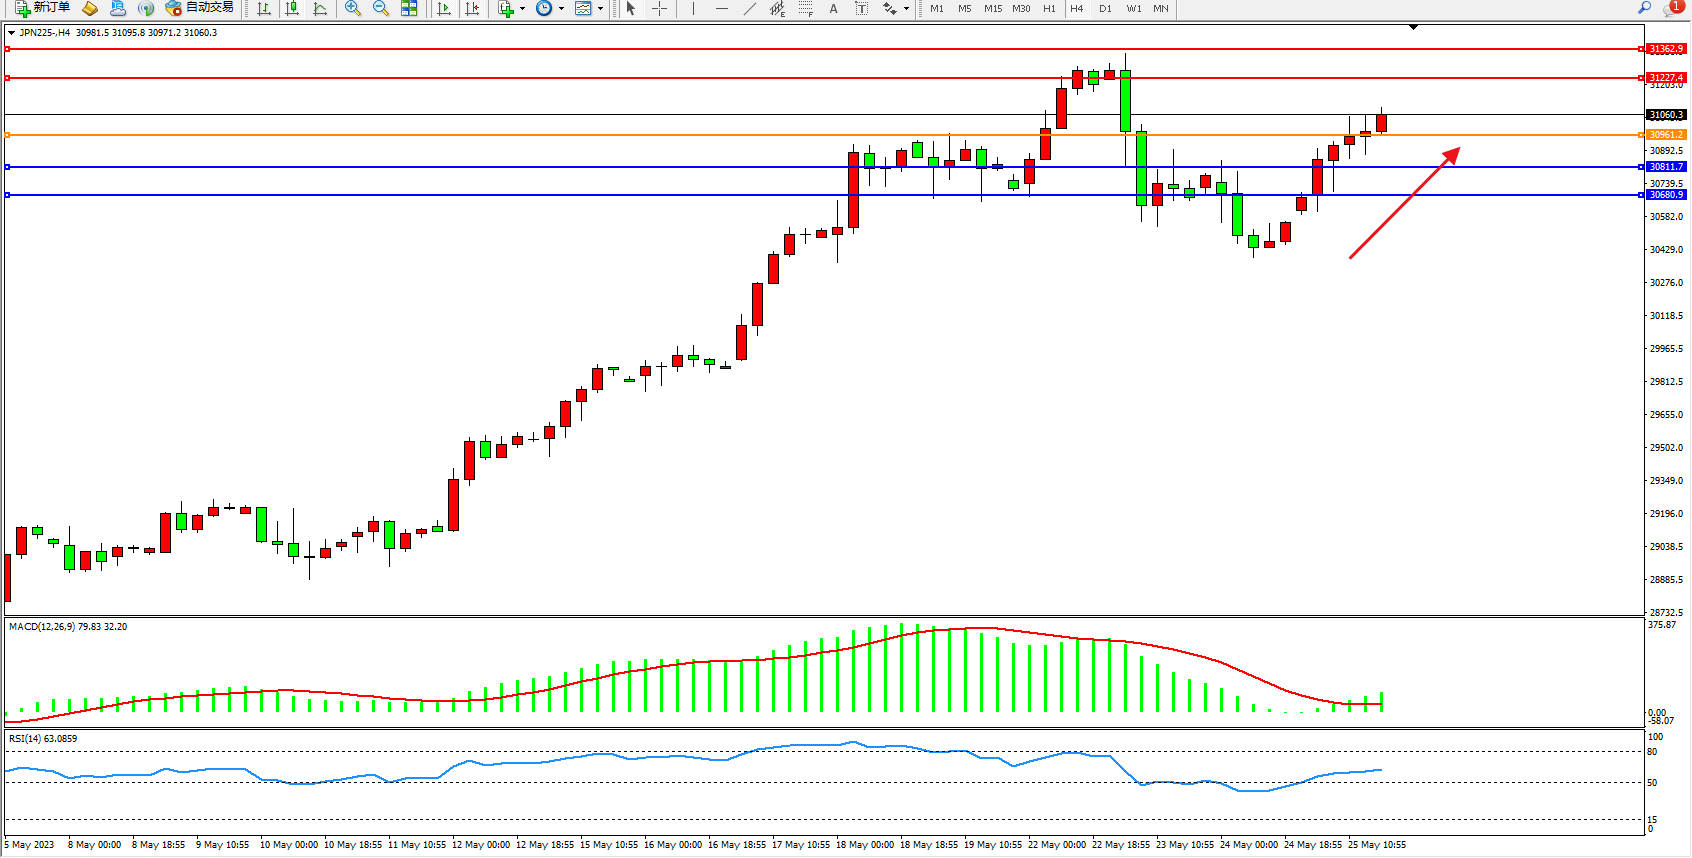The width and height of the screenshot is (1692, 858).
Task: Switch chart to line chart mode
Action: coord(320,8)
